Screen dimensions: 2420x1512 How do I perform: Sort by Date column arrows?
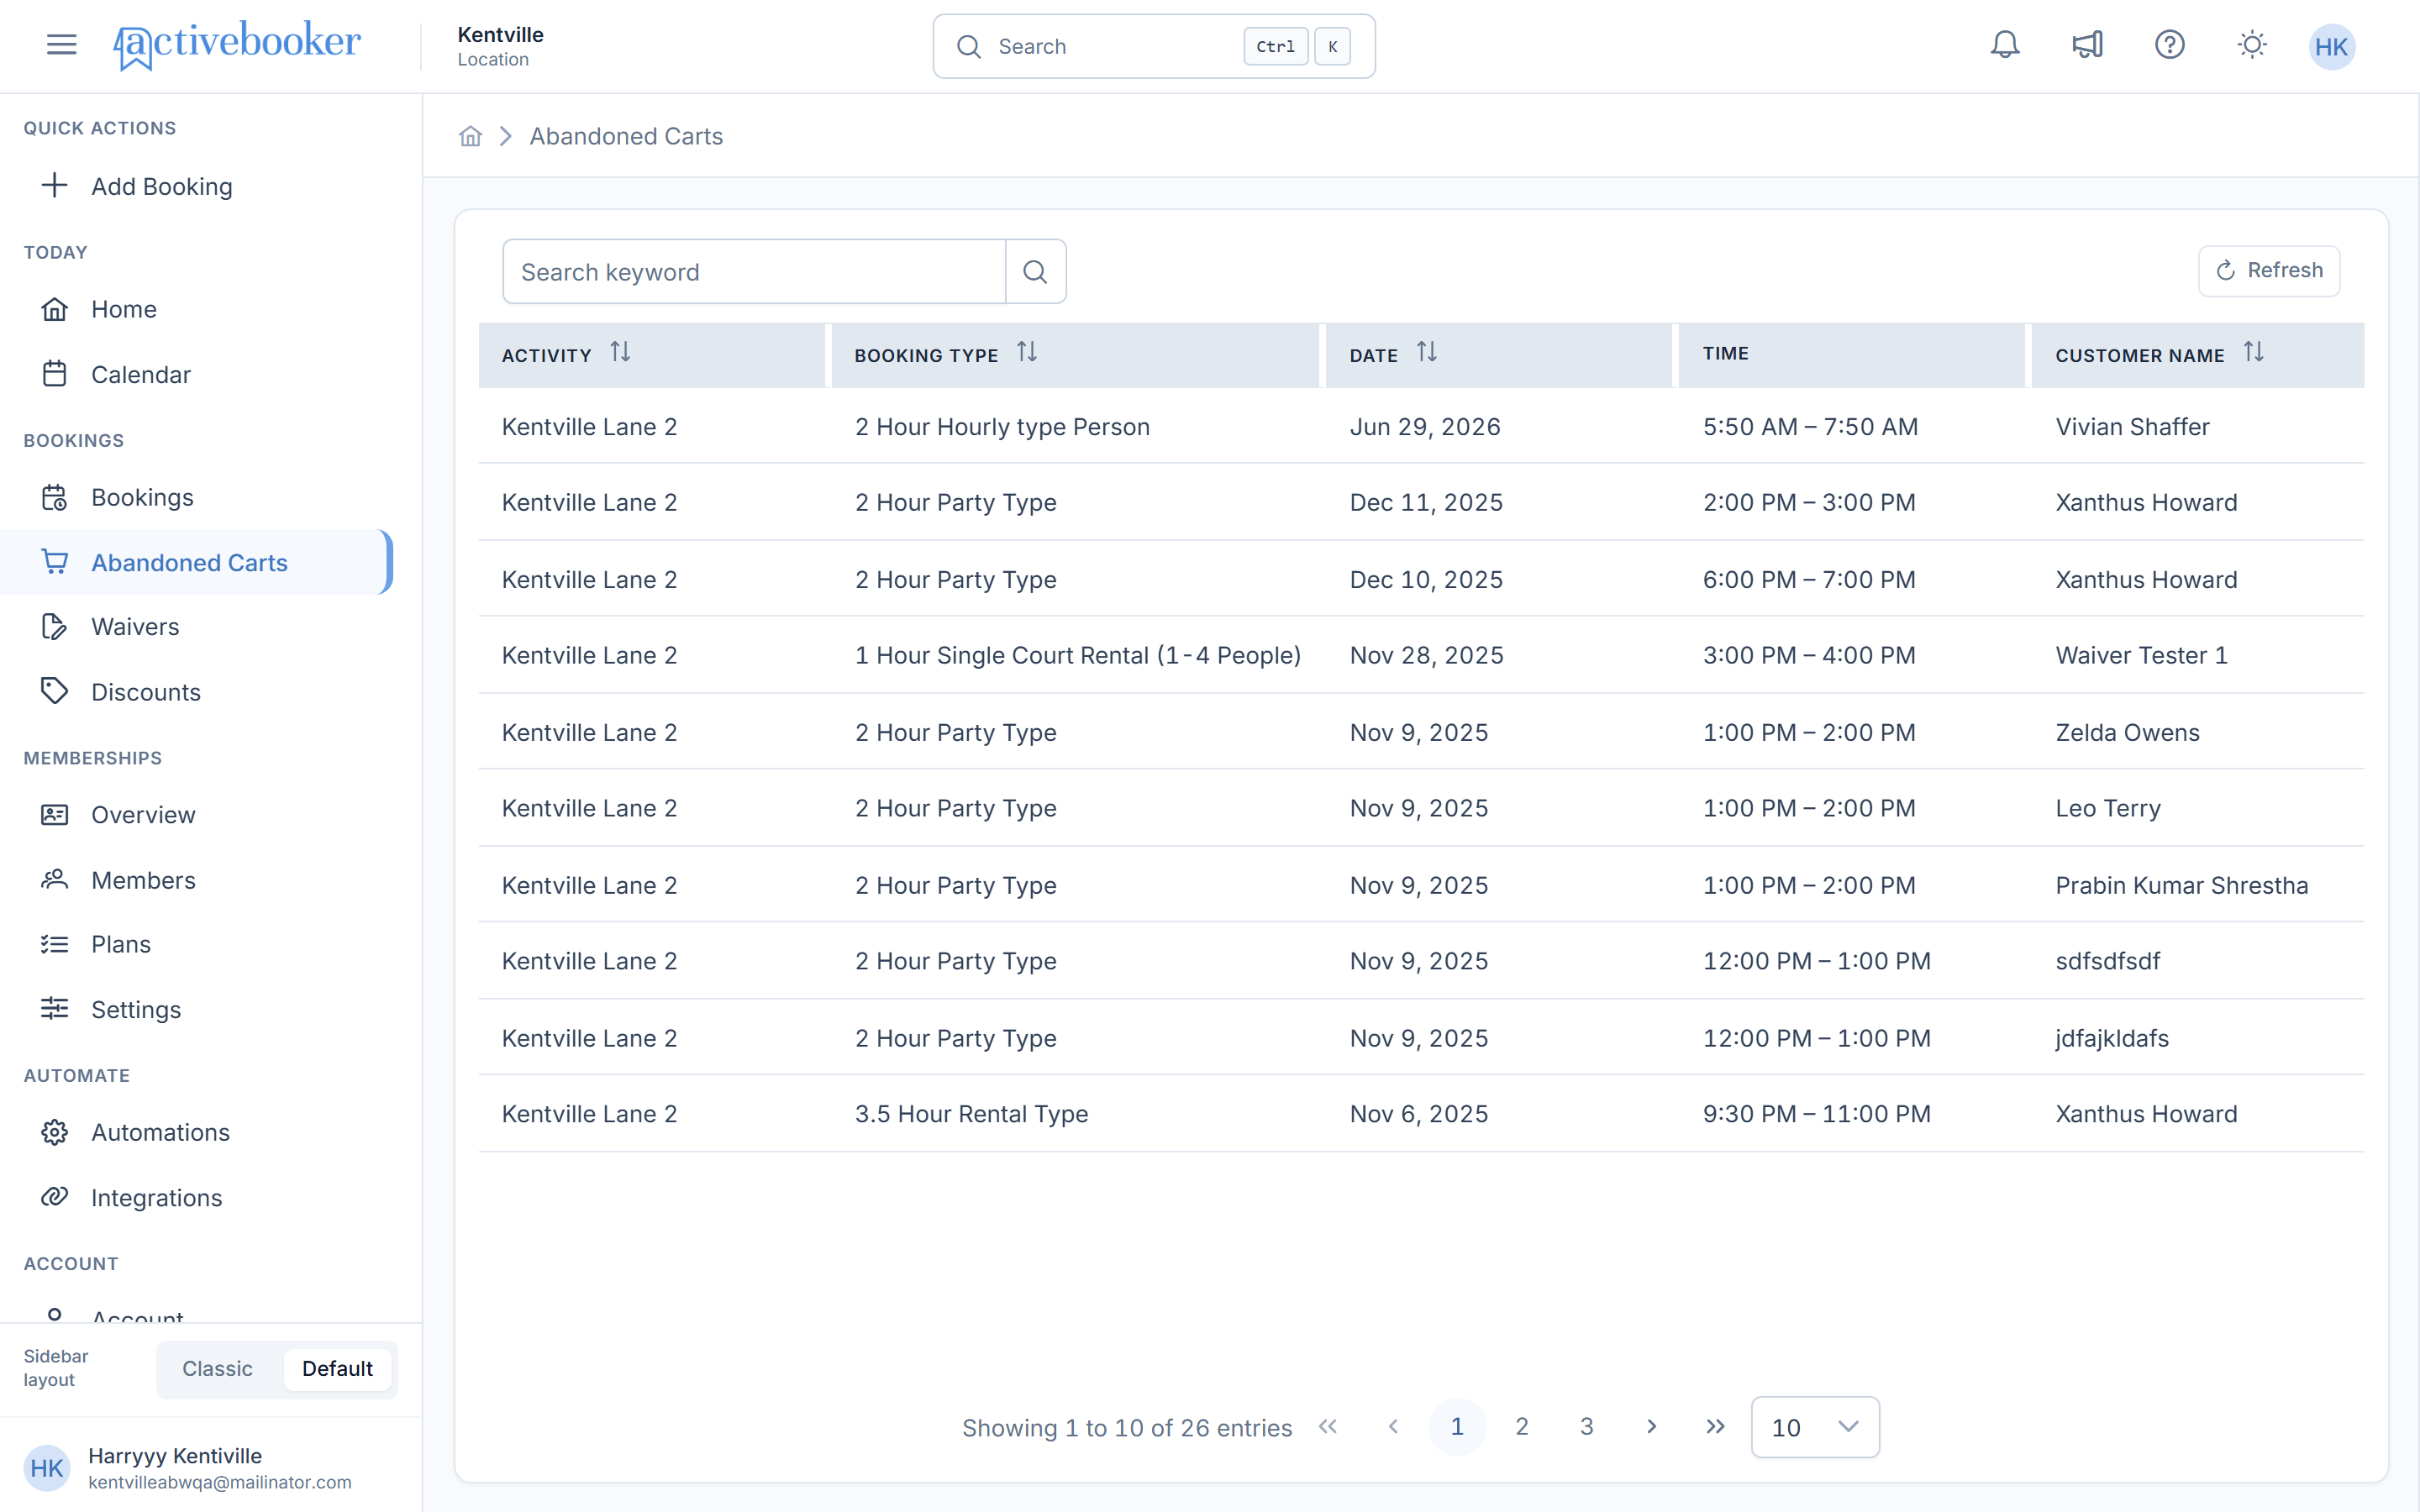(1427, 352)
